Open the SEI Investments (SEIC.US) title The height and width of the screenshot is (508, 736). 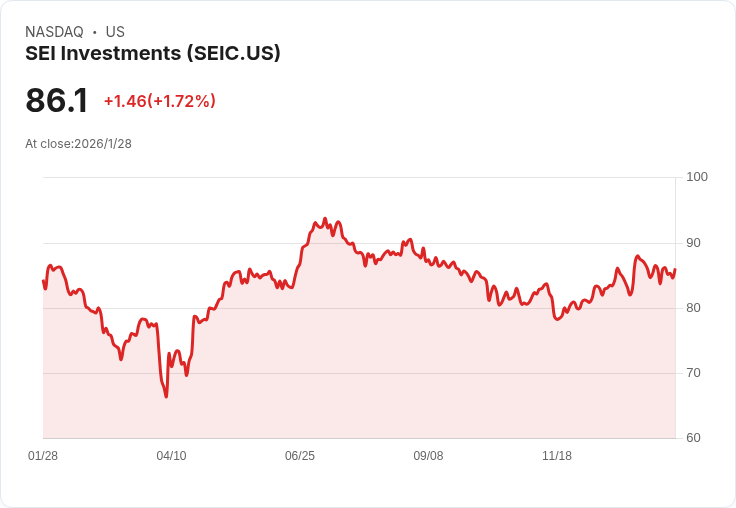tap(153, 53)
